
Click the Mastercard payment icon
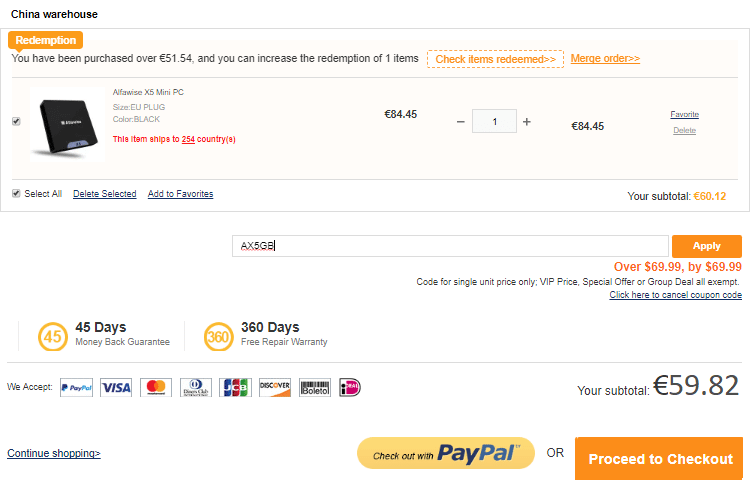click(x=156, y=388)
